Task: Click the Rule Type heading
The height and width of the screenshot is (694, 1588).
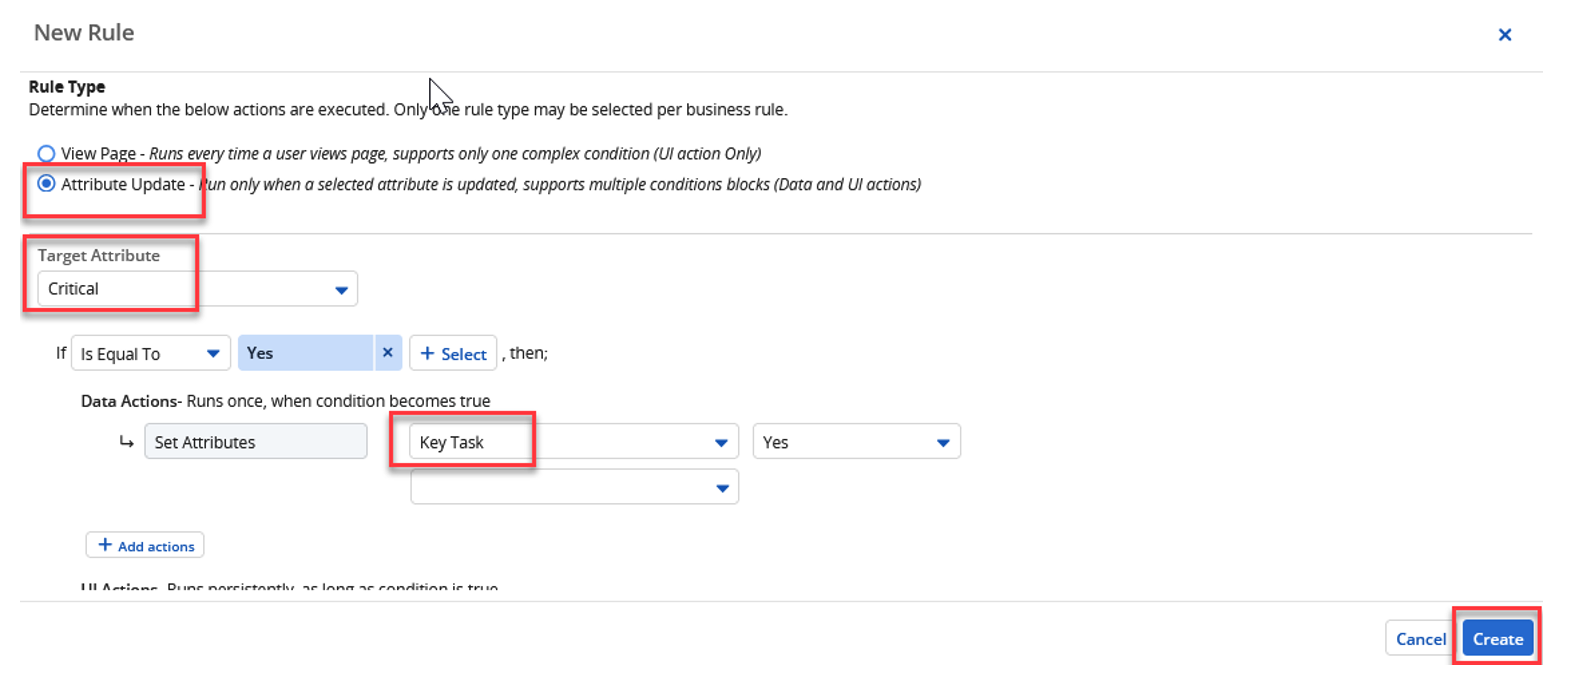Action: (x=67, y=87)
